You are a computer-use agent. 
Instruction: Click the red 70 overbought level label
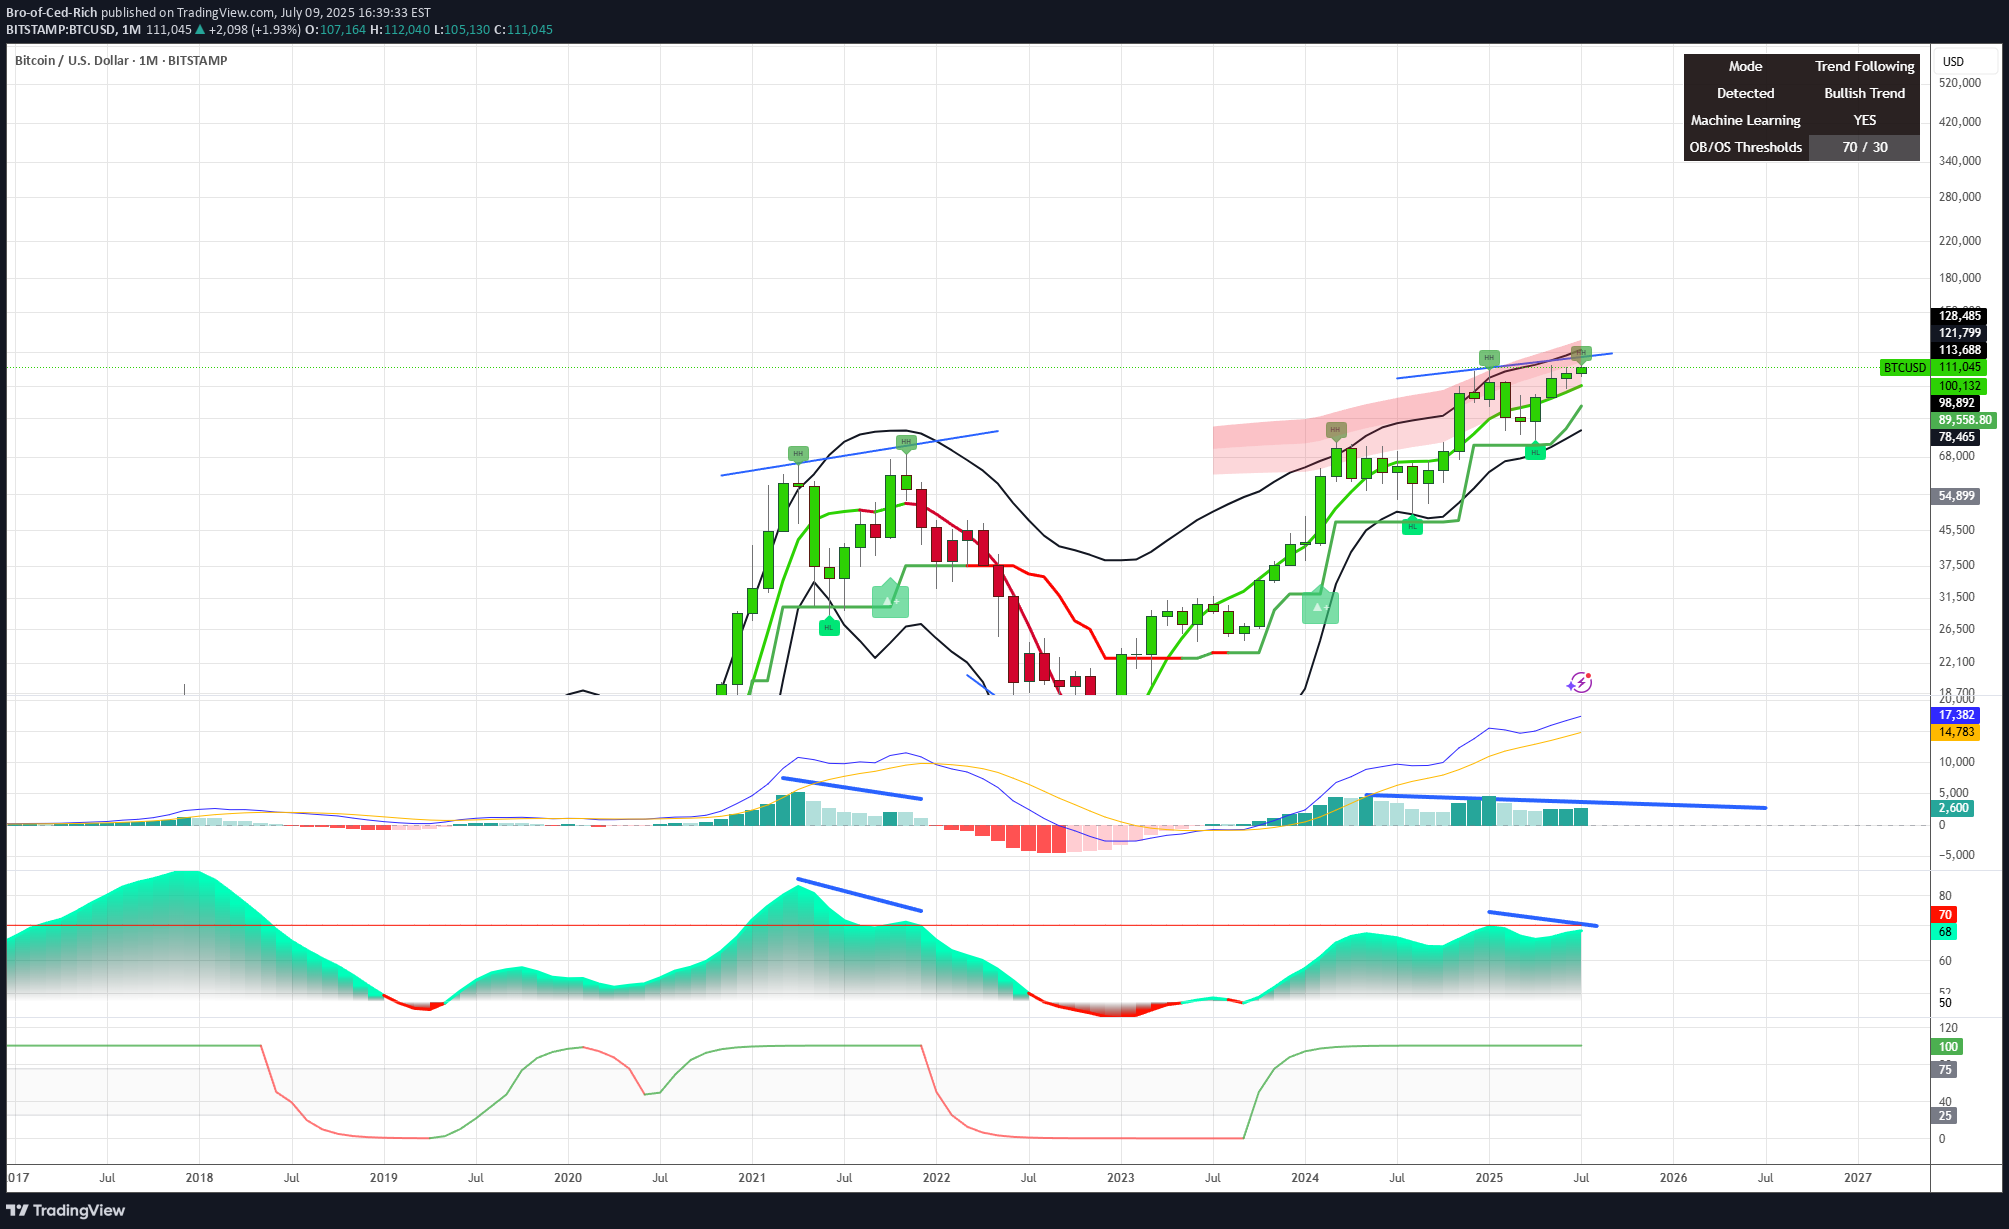pyautogui.click(x=1945, y=915)
